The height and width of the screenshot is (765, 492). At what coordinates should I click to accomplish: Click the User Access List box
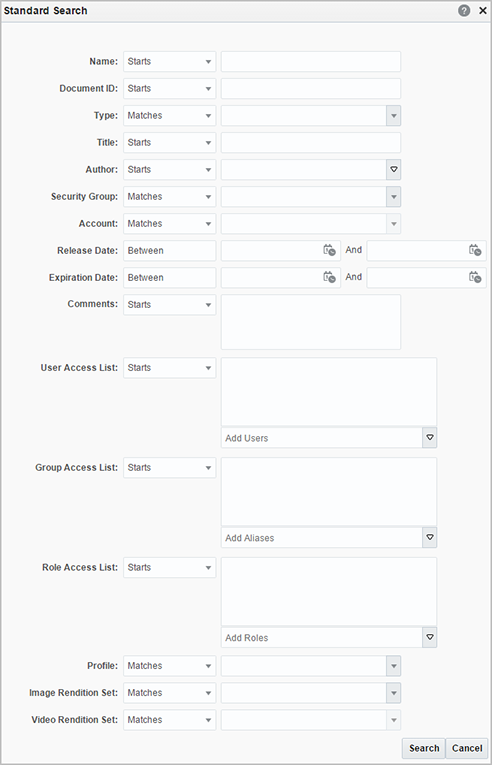point(329,392)
